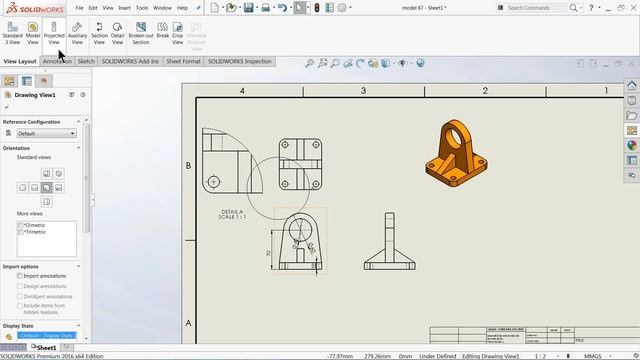Click the Rotate view icon
Screen dimensions: 640x360
pos(360,63)
